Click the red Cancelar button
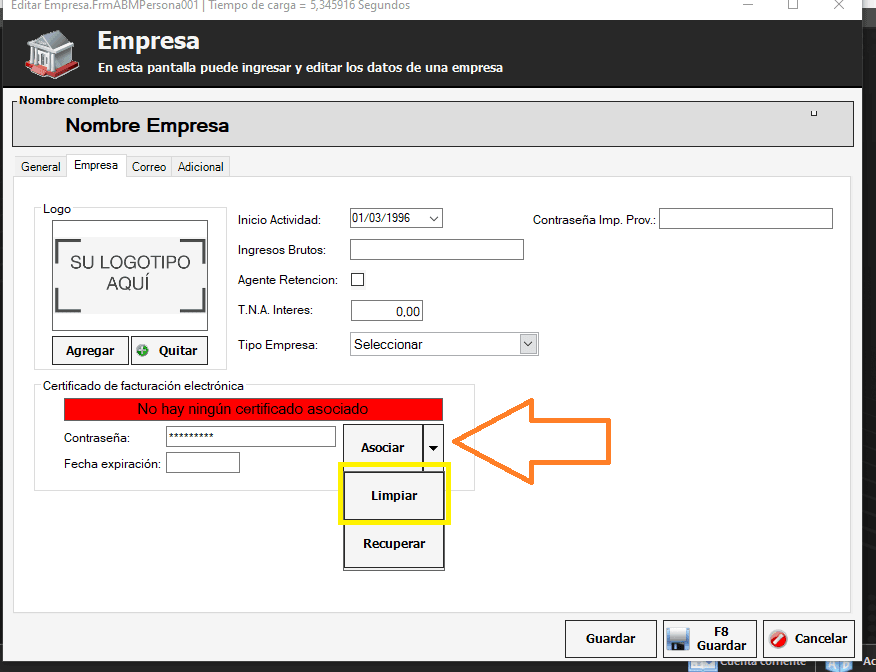 809,638
